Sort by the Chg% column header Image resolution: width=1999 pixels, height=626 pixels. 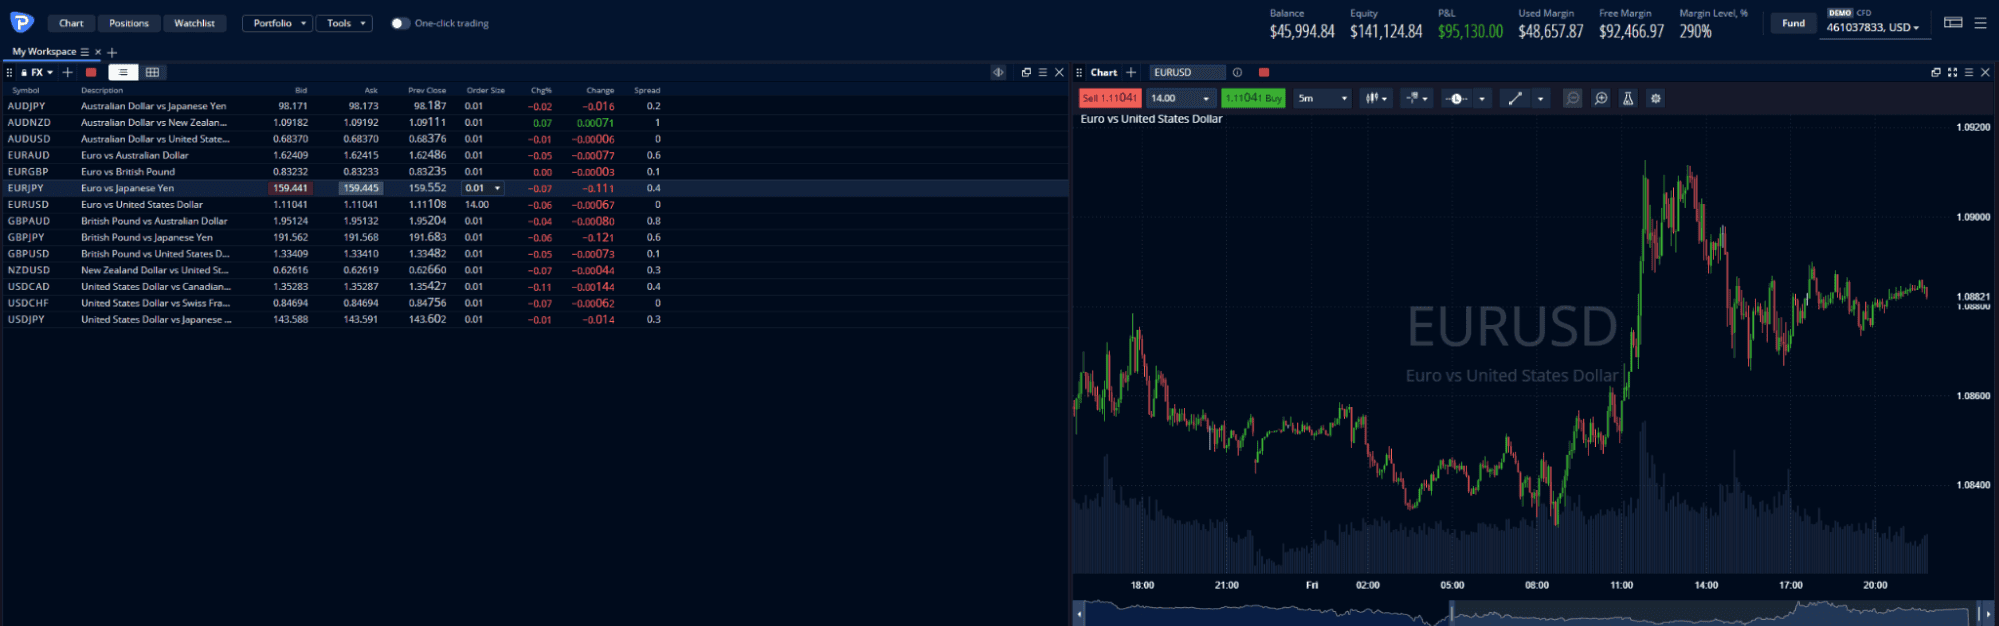click(x=541, y=90)
